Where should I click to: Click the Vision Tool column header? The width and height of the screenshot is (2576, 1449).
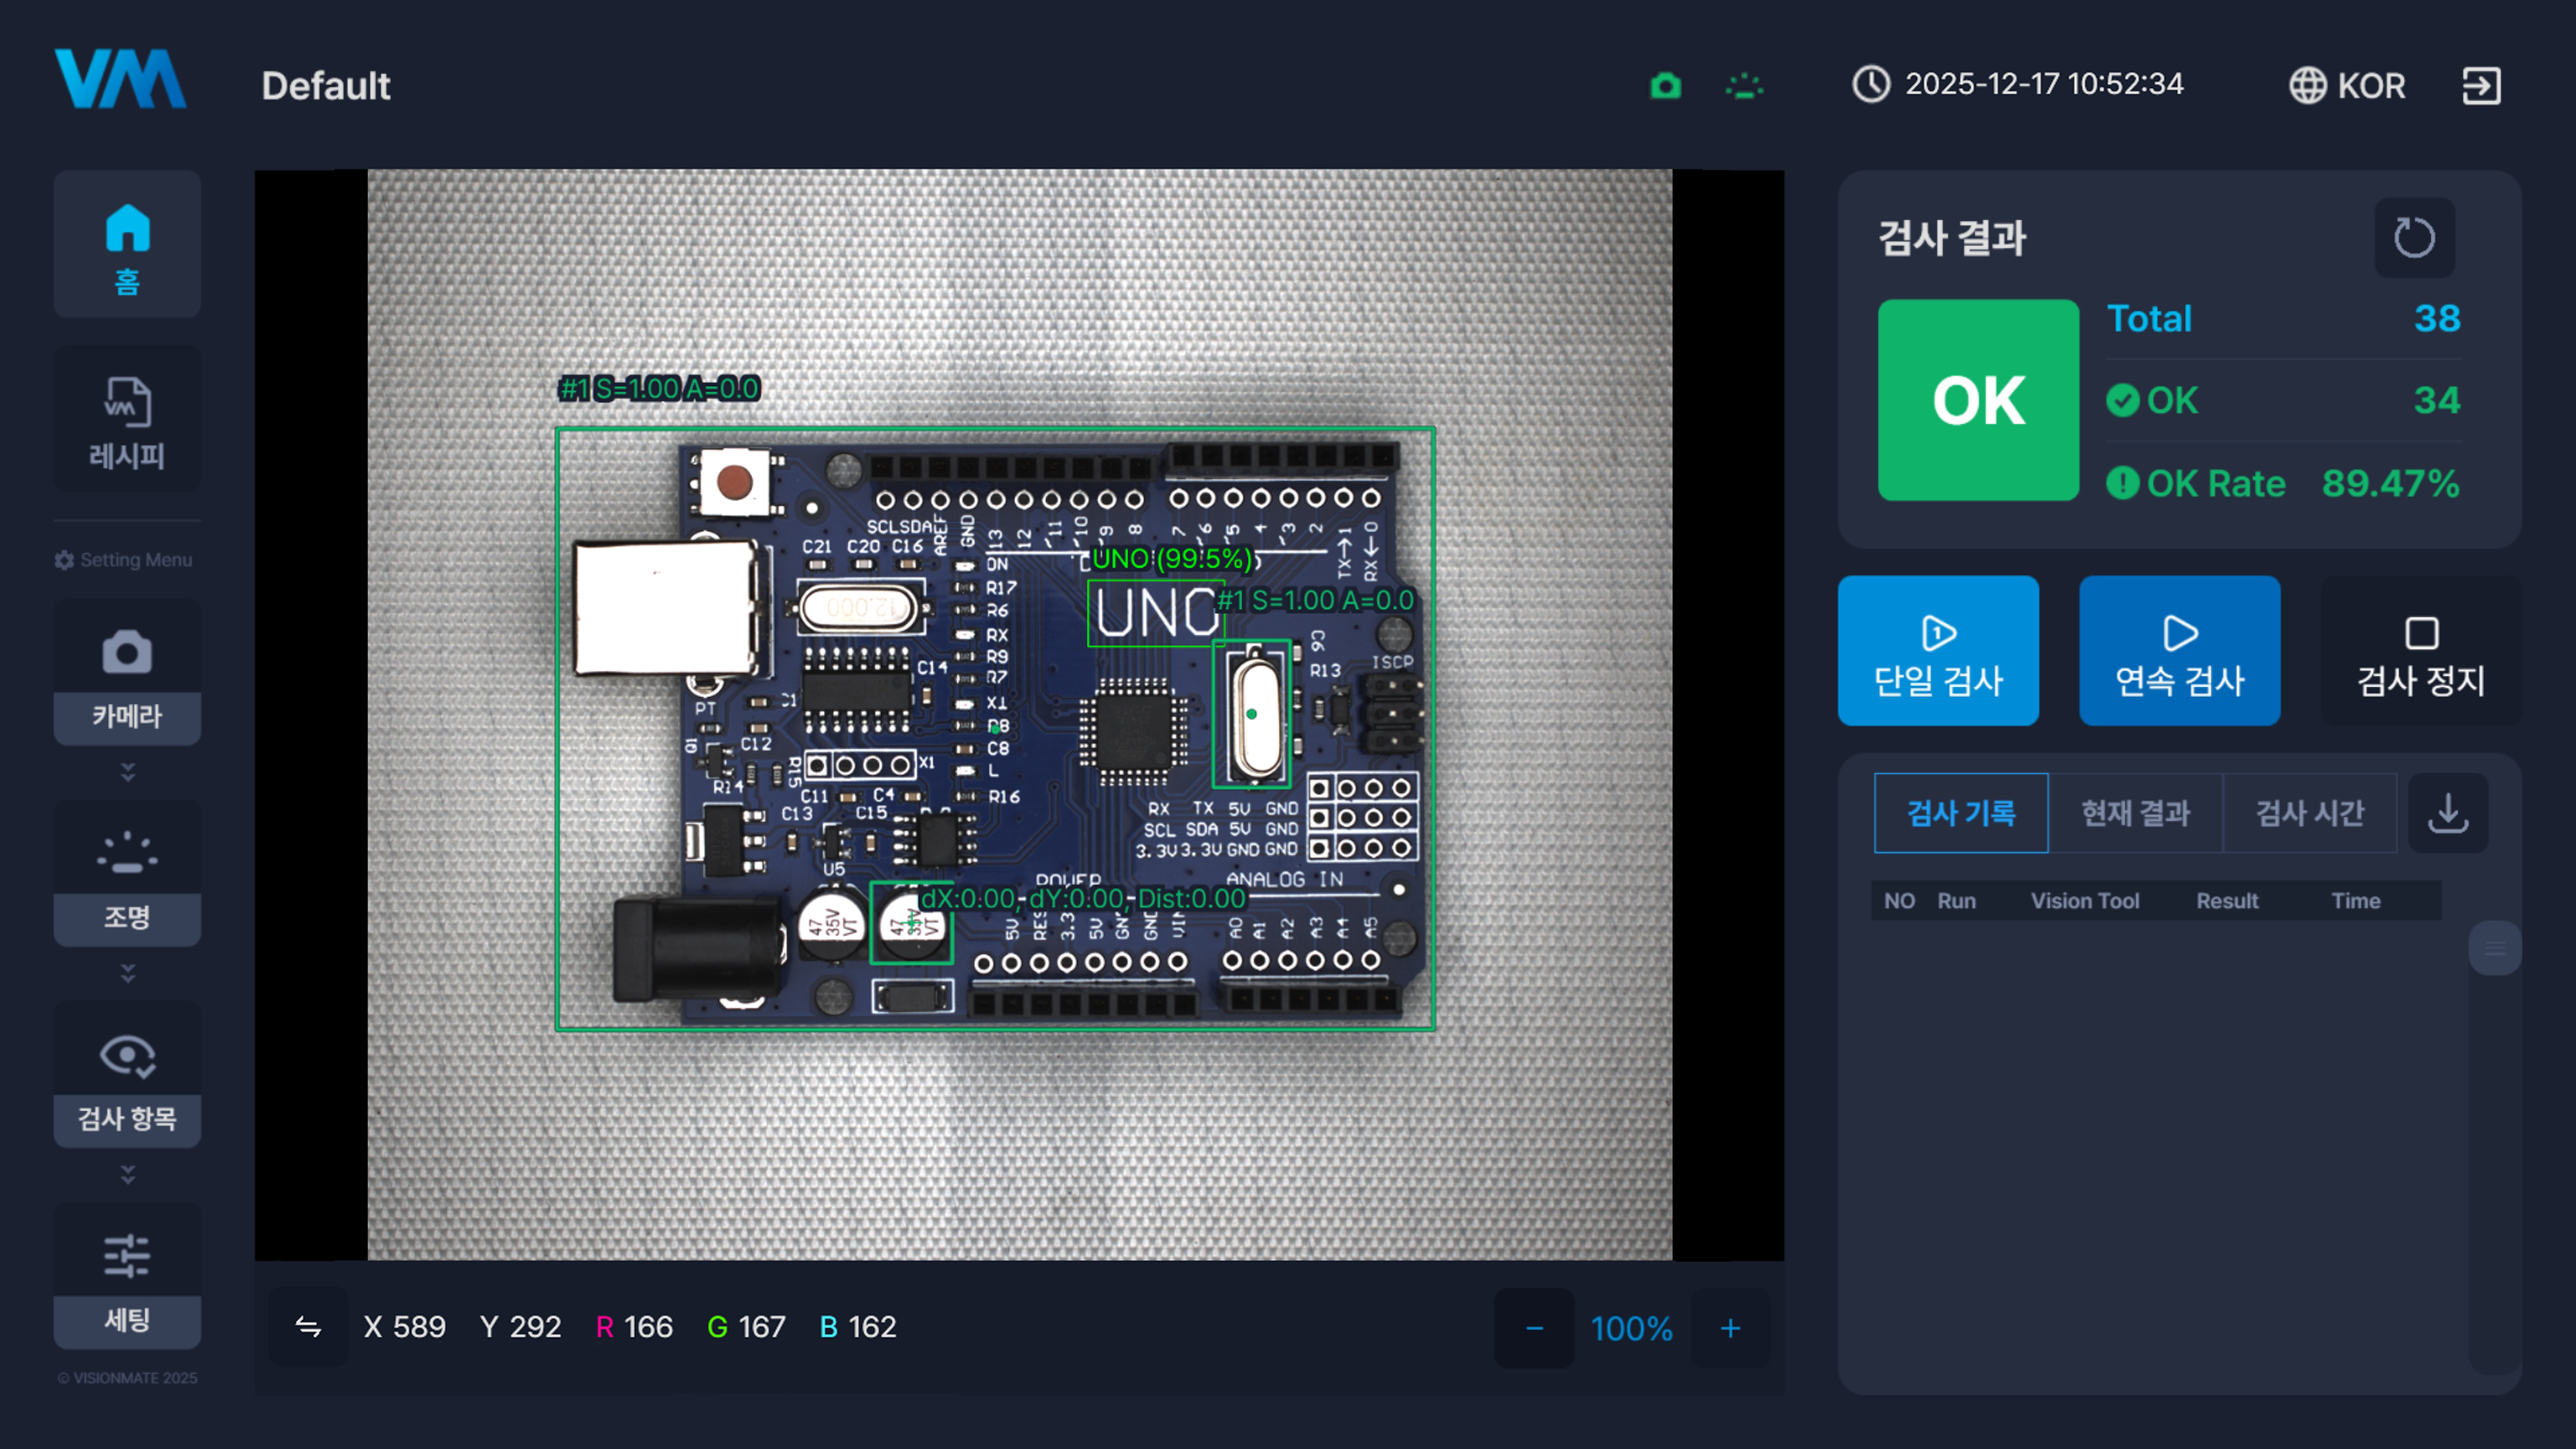point(2085,901)
